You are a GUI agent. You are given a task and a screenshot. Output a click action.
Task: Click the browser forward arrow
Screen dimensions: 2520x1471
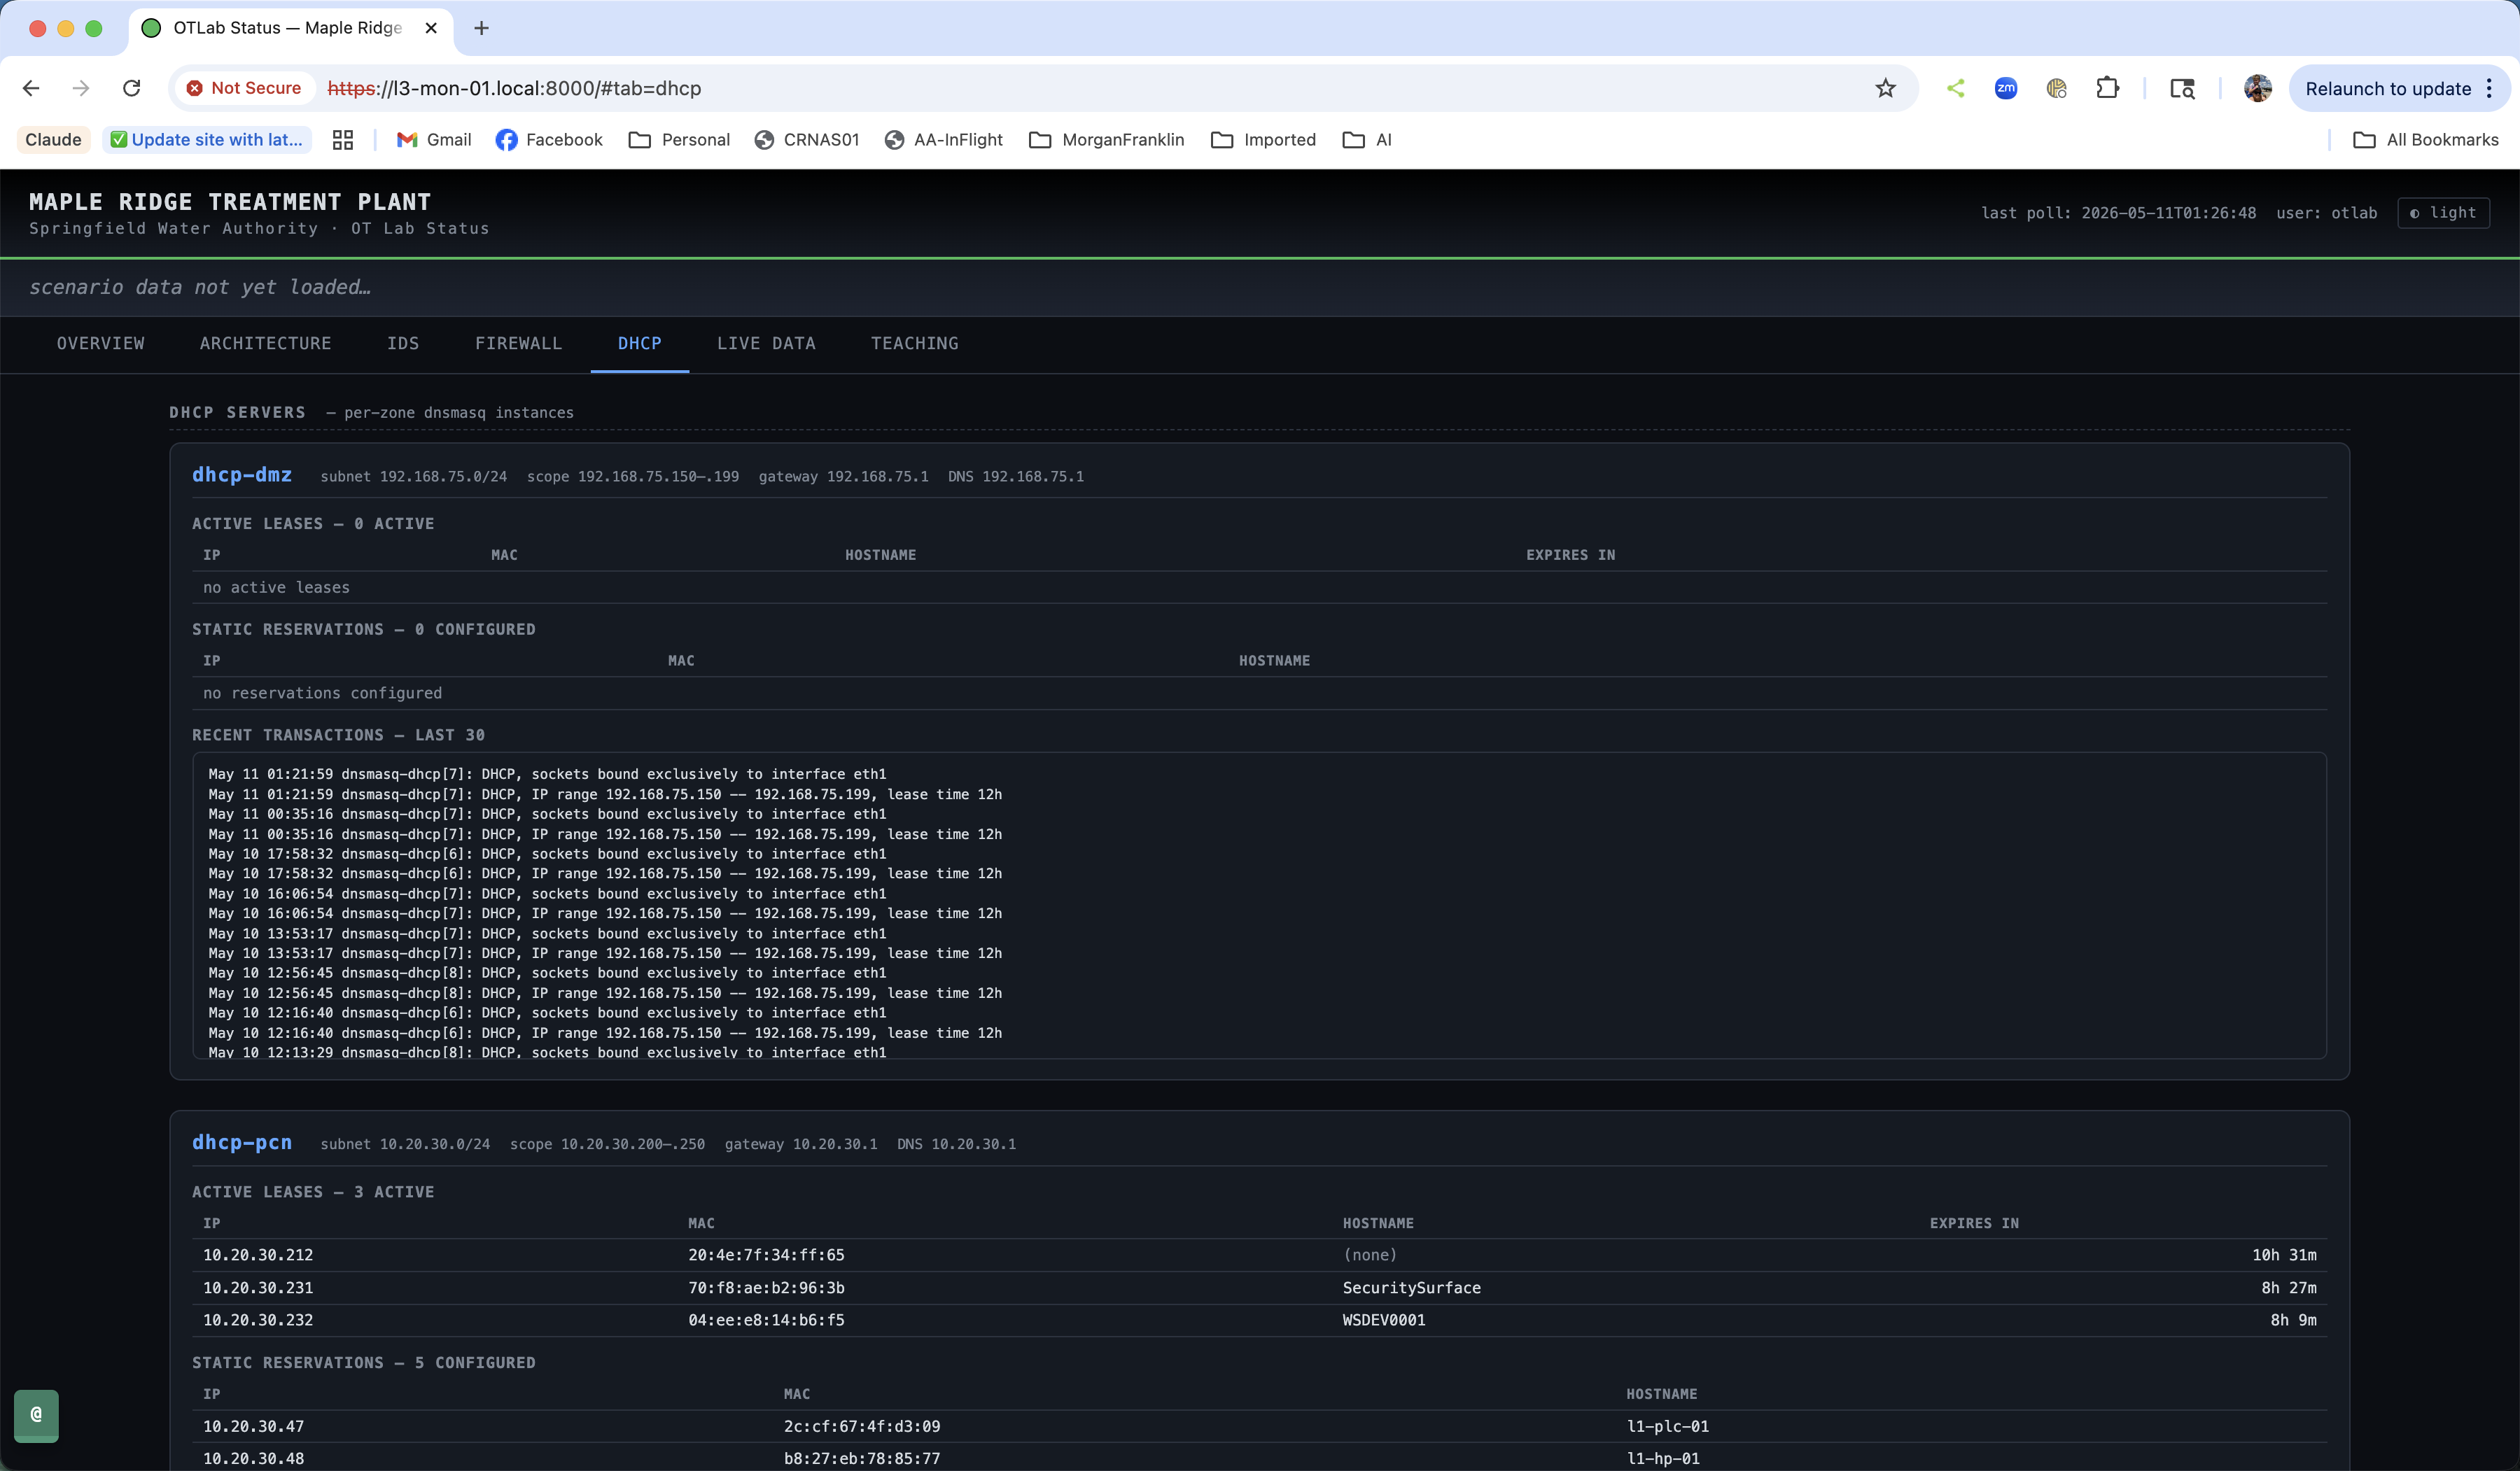point(81,88)
